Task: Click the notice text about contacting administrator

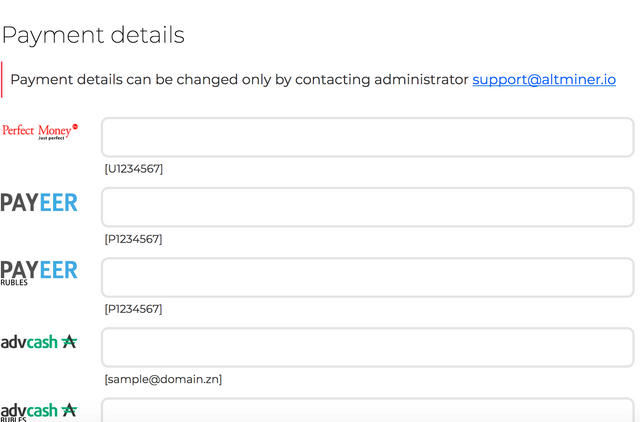Action: [x=239, y=80]
